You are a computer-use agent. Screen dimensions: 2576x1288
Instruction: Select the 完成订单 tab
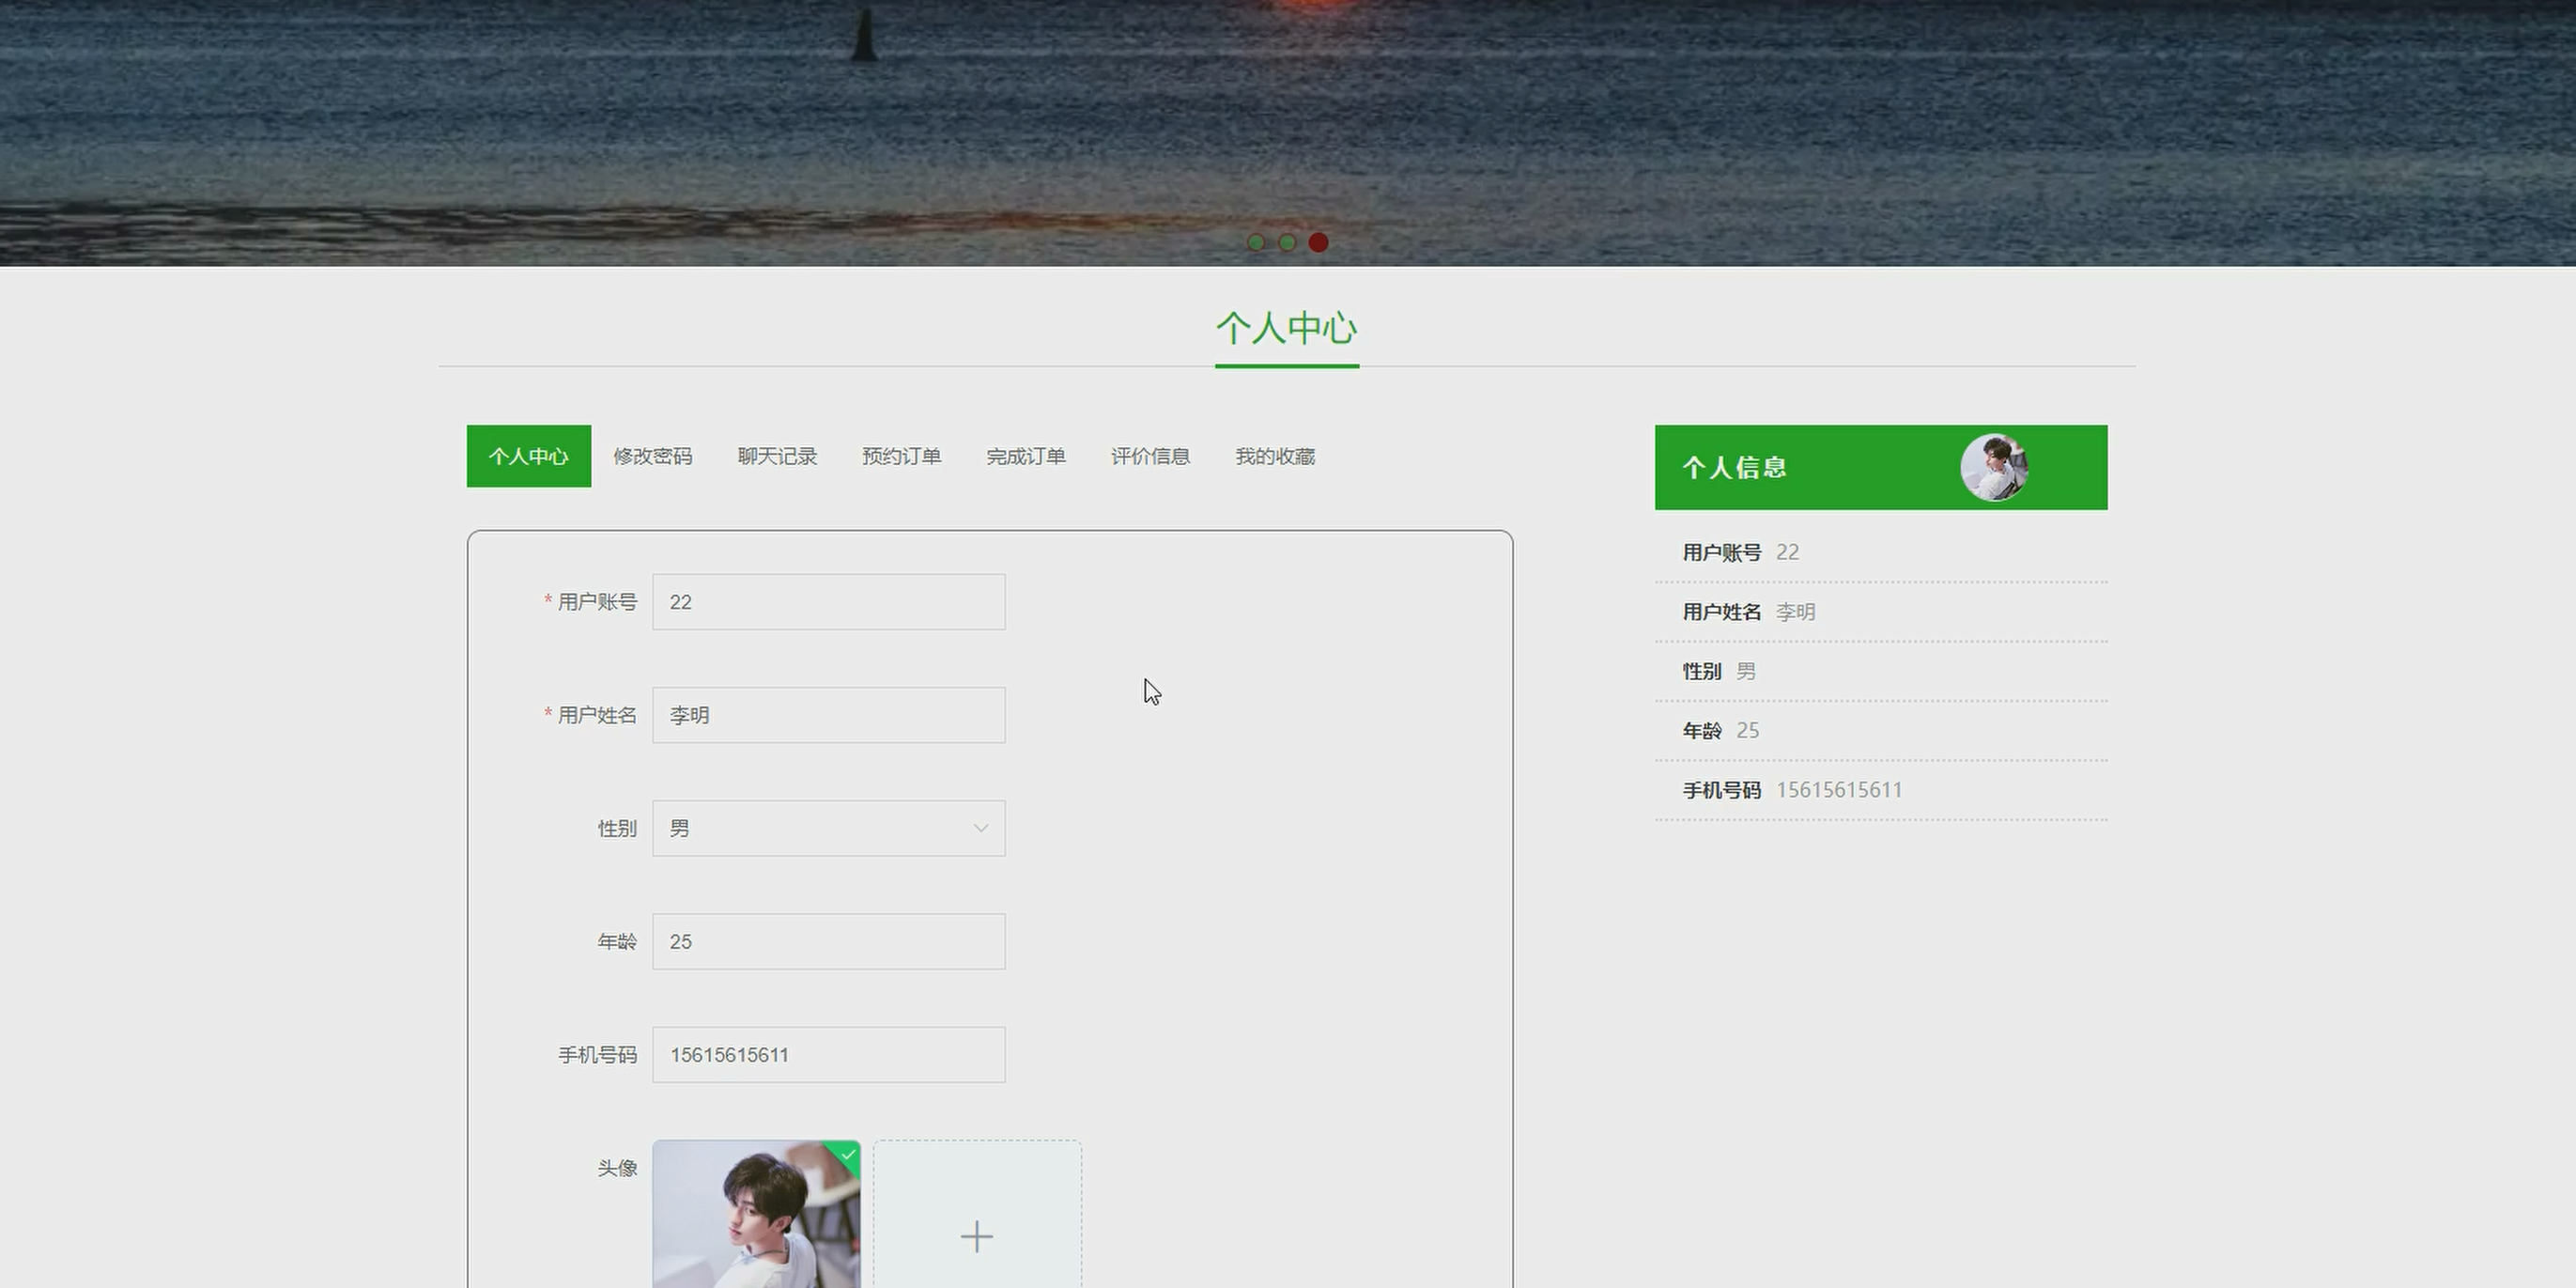coord(1026,456)
